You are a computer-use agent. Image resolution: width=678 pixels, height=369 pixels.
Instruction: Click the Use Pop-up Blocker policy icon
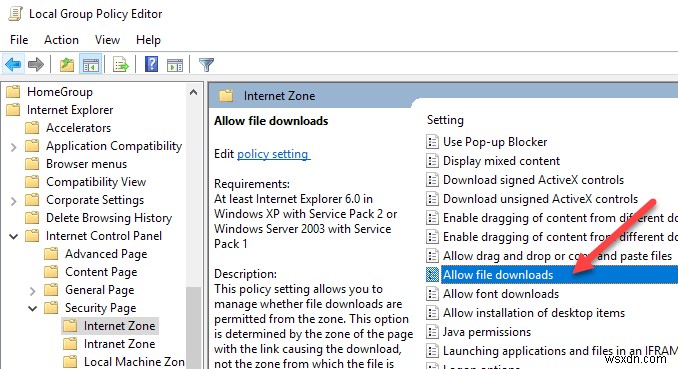[432, 141]
